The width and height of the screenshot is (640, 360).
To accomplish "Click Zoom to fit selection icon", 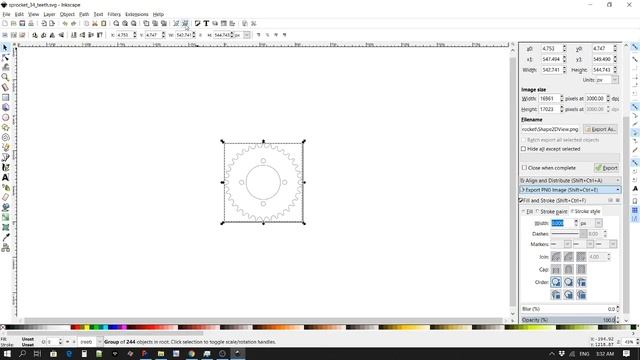I will pyautogui.click(x=116, y=24).
